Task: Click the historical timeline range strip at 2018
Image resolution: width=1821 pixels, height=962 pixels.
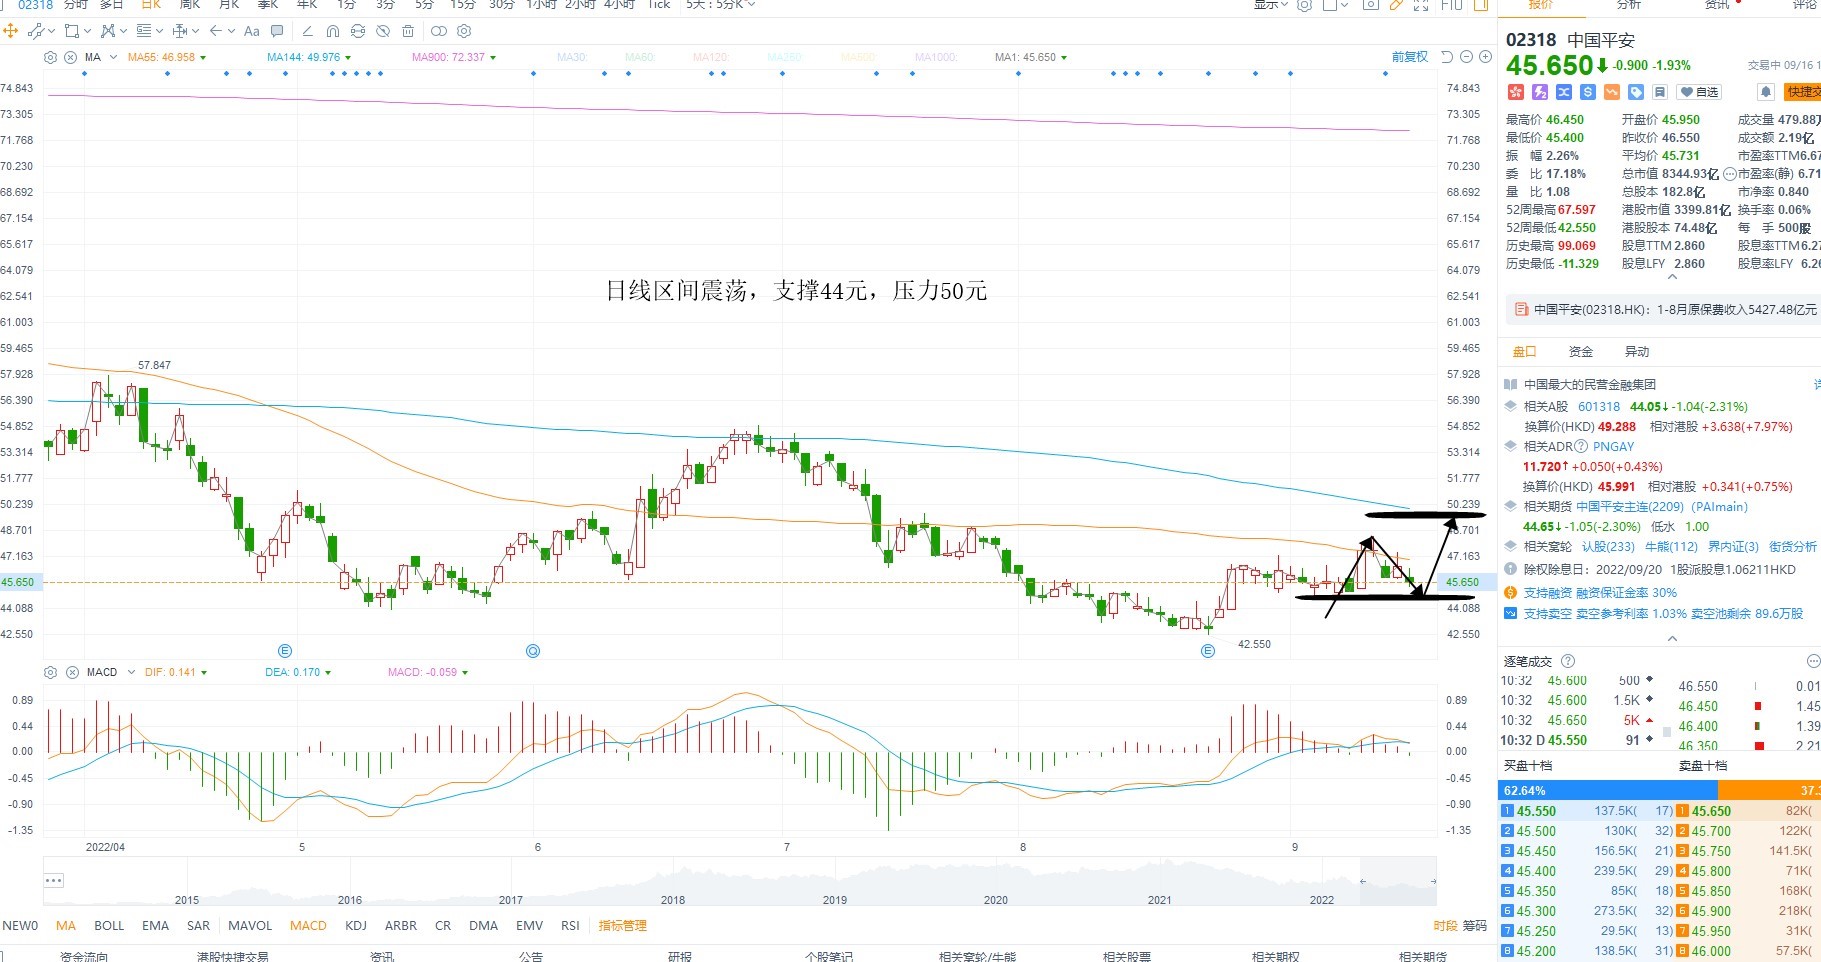Action: 673,892
